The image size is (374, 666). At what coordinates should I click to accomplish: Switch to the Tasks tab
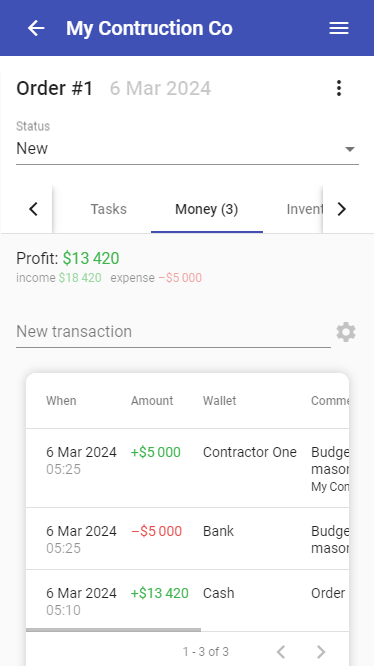[109, 209]
